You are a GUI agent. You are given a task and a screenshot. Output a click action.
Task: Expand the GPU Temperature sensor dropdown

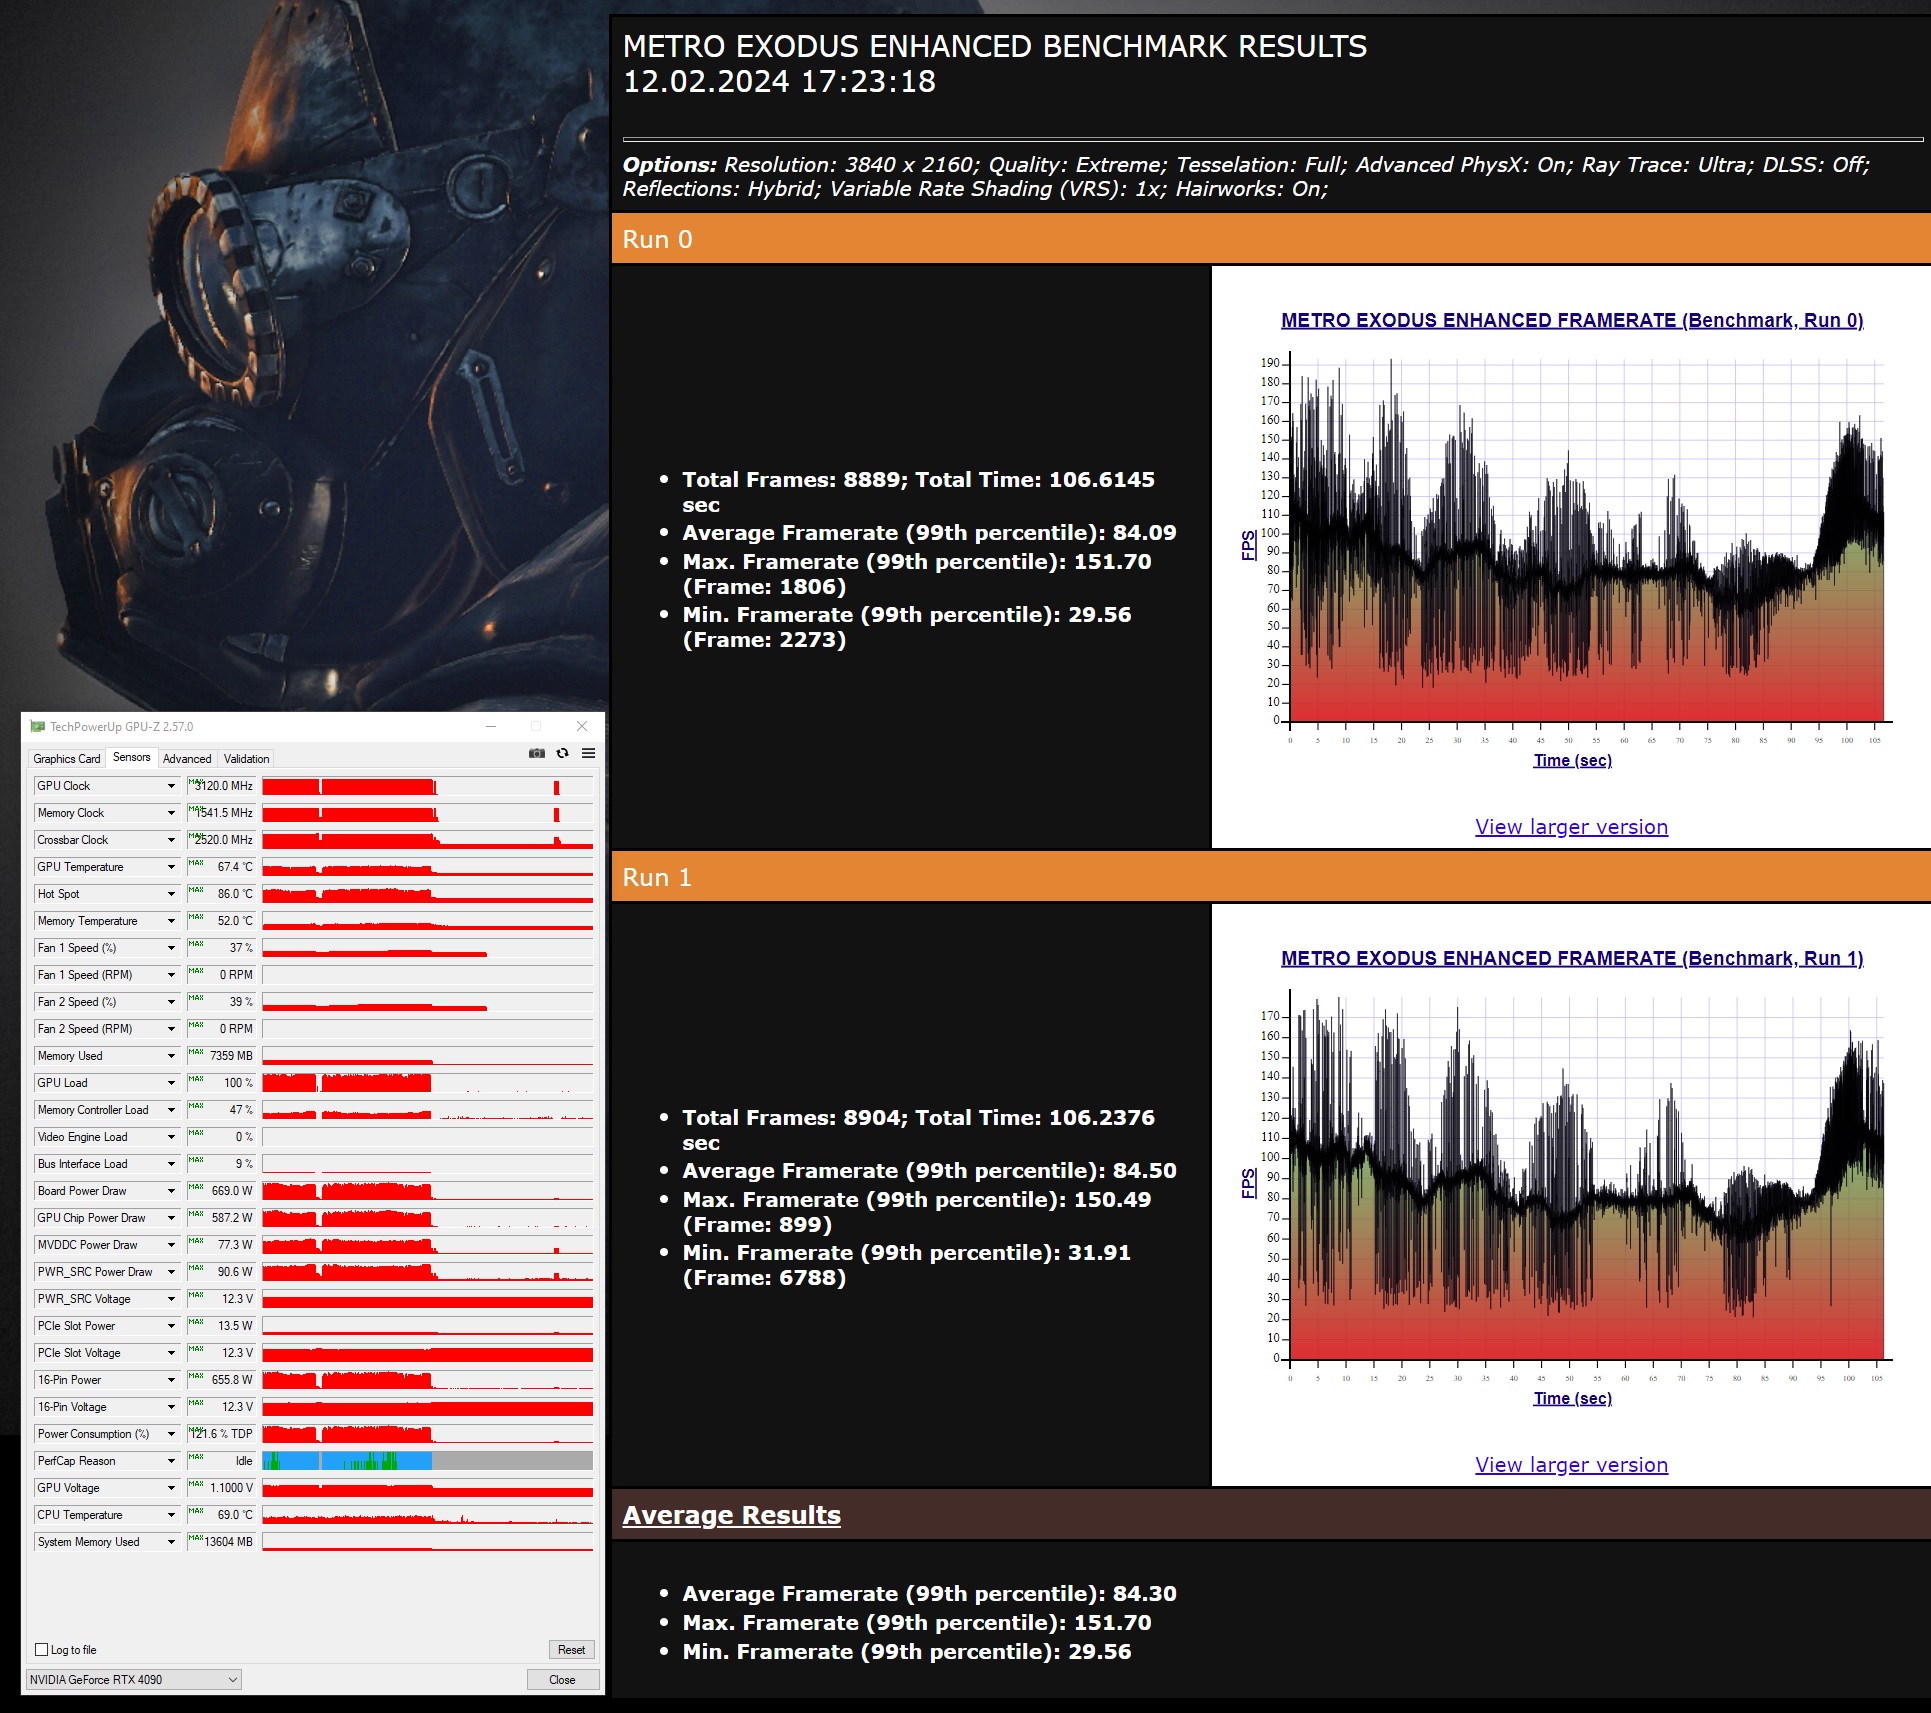[x=171, y=867]
